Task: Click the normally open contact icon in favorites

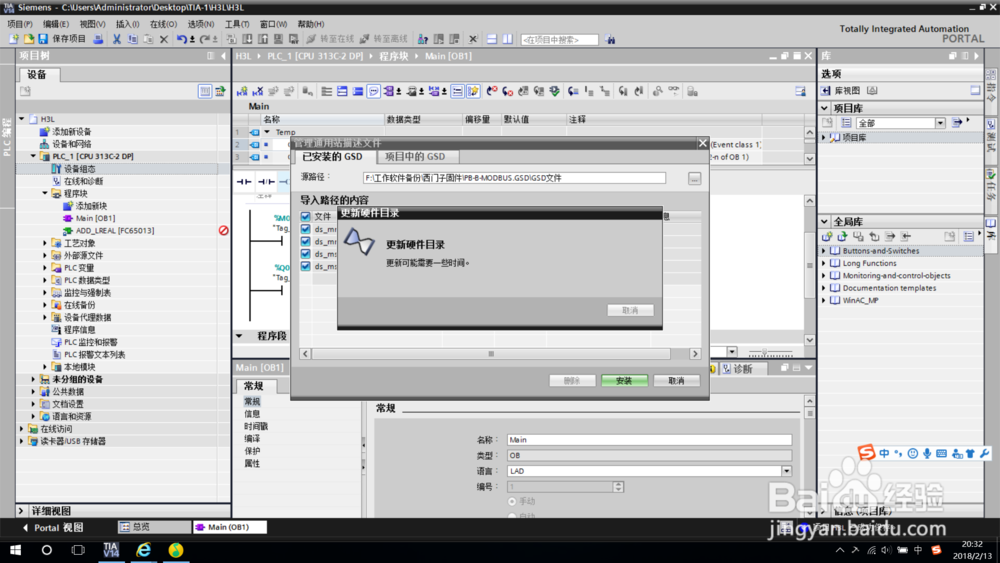Action: point(244,182)
